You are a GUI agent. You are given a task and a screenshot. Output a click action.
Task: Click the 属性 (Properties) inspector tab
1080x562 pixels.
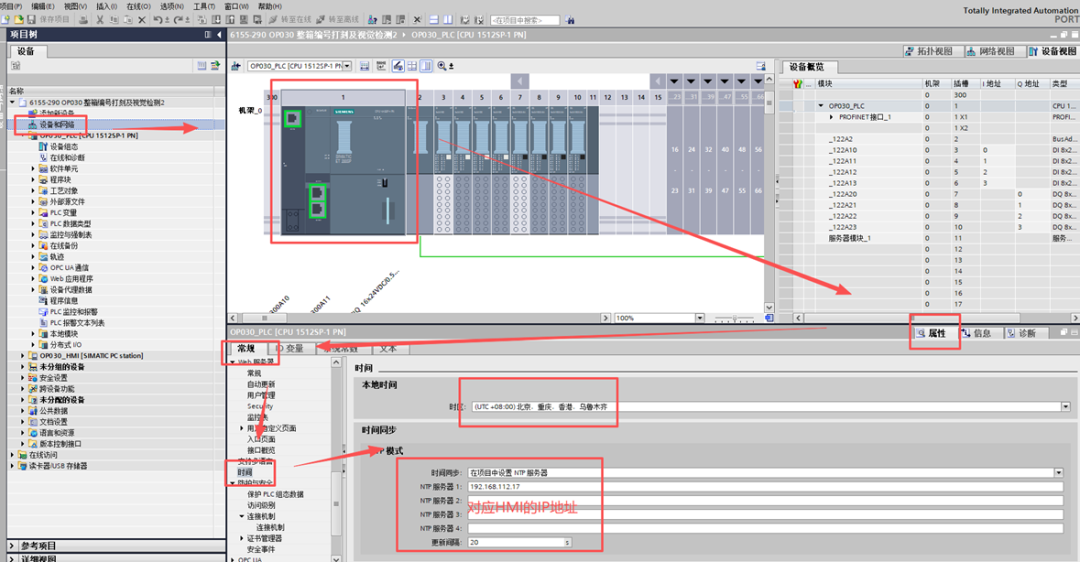click(x=935, y=333)
